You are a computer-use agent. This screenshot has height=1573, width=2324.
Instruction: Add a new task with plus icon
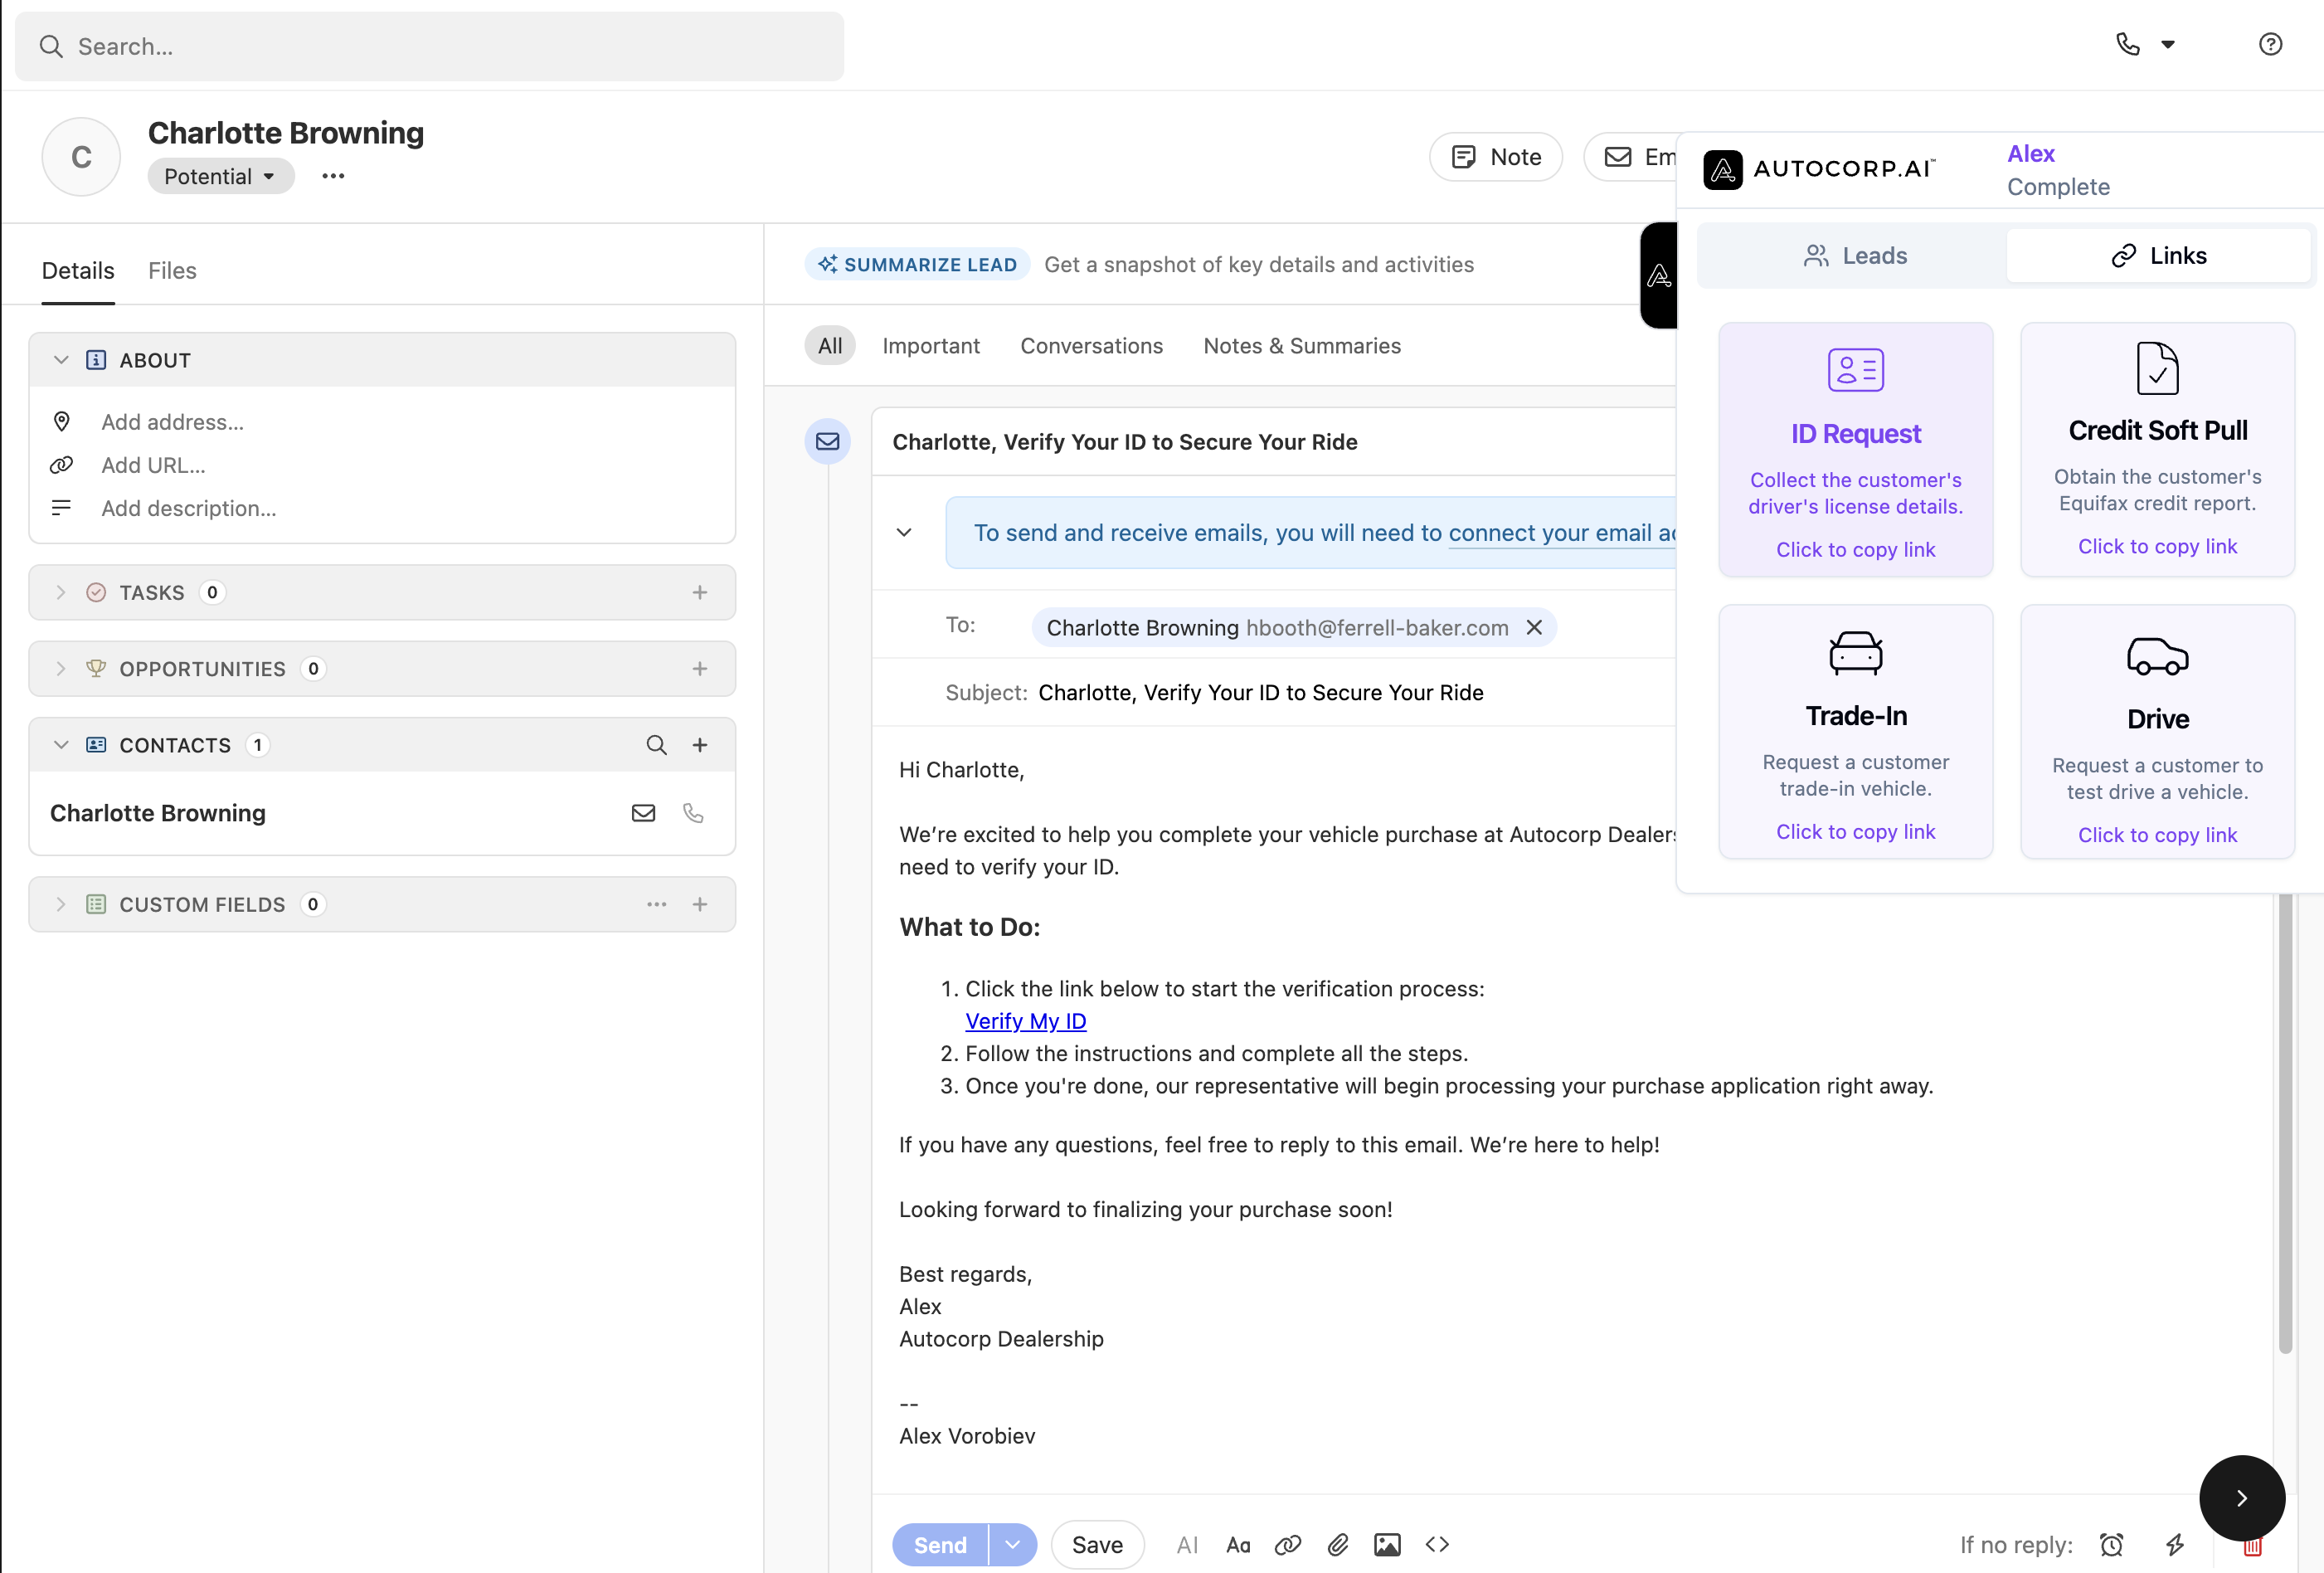tap(700, 592)
